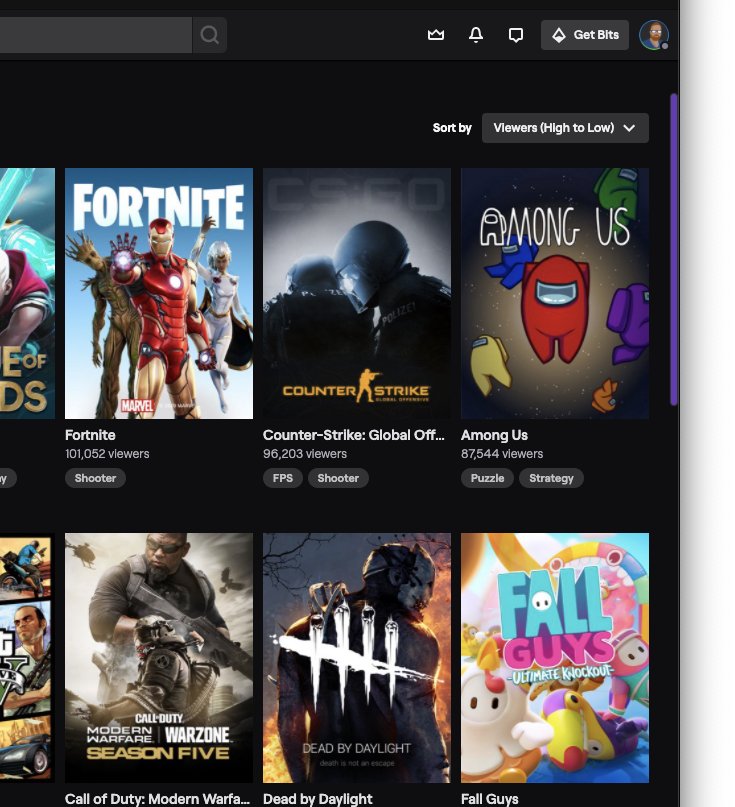This screenshot has height=807, width=735.
Task: Open the League of Legends cover art
Action: coord(27,293)
